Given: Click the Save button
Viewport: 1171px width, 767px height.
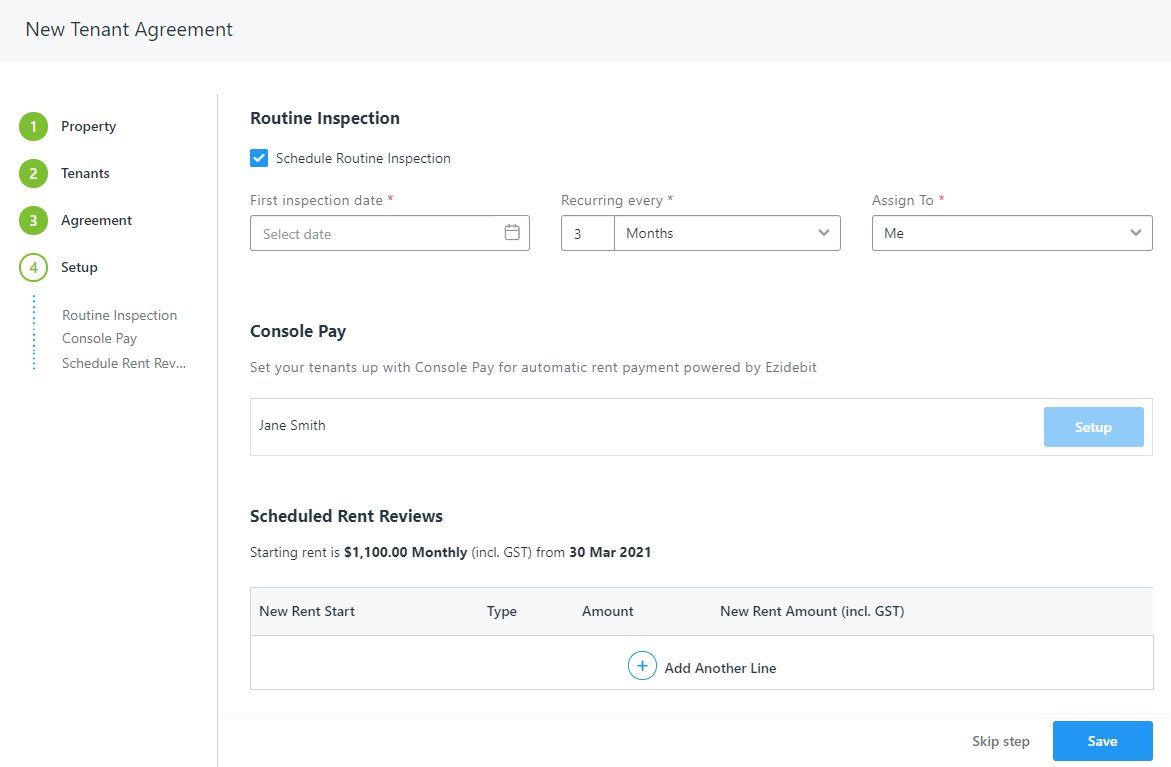Looking at the screenshot, I should 1102,741.
